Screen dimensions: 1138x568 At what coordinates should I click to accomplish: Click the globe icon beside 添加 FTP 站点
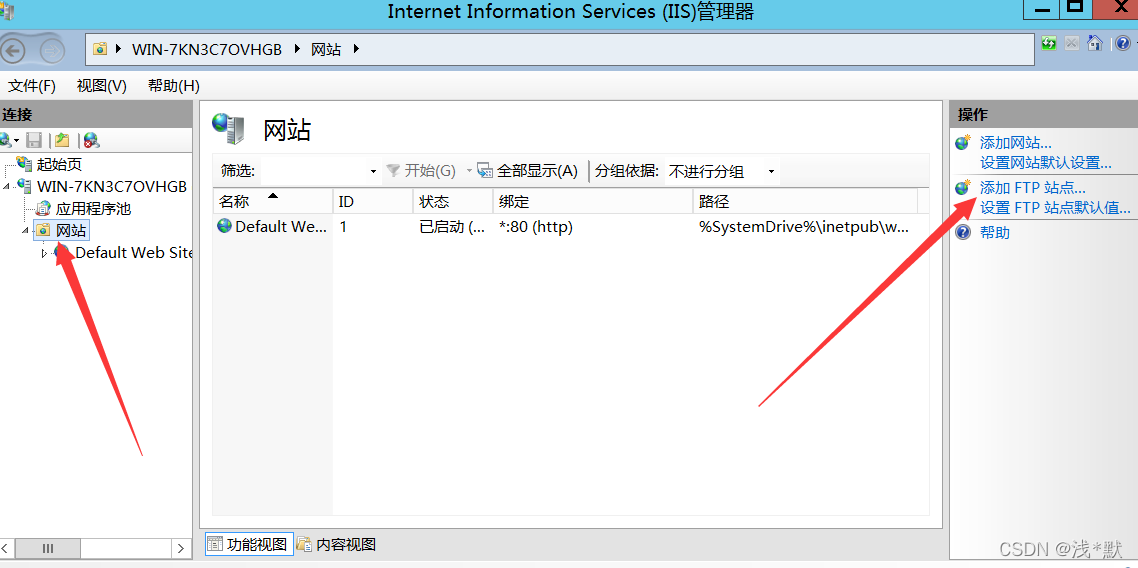tap(963, 188)
